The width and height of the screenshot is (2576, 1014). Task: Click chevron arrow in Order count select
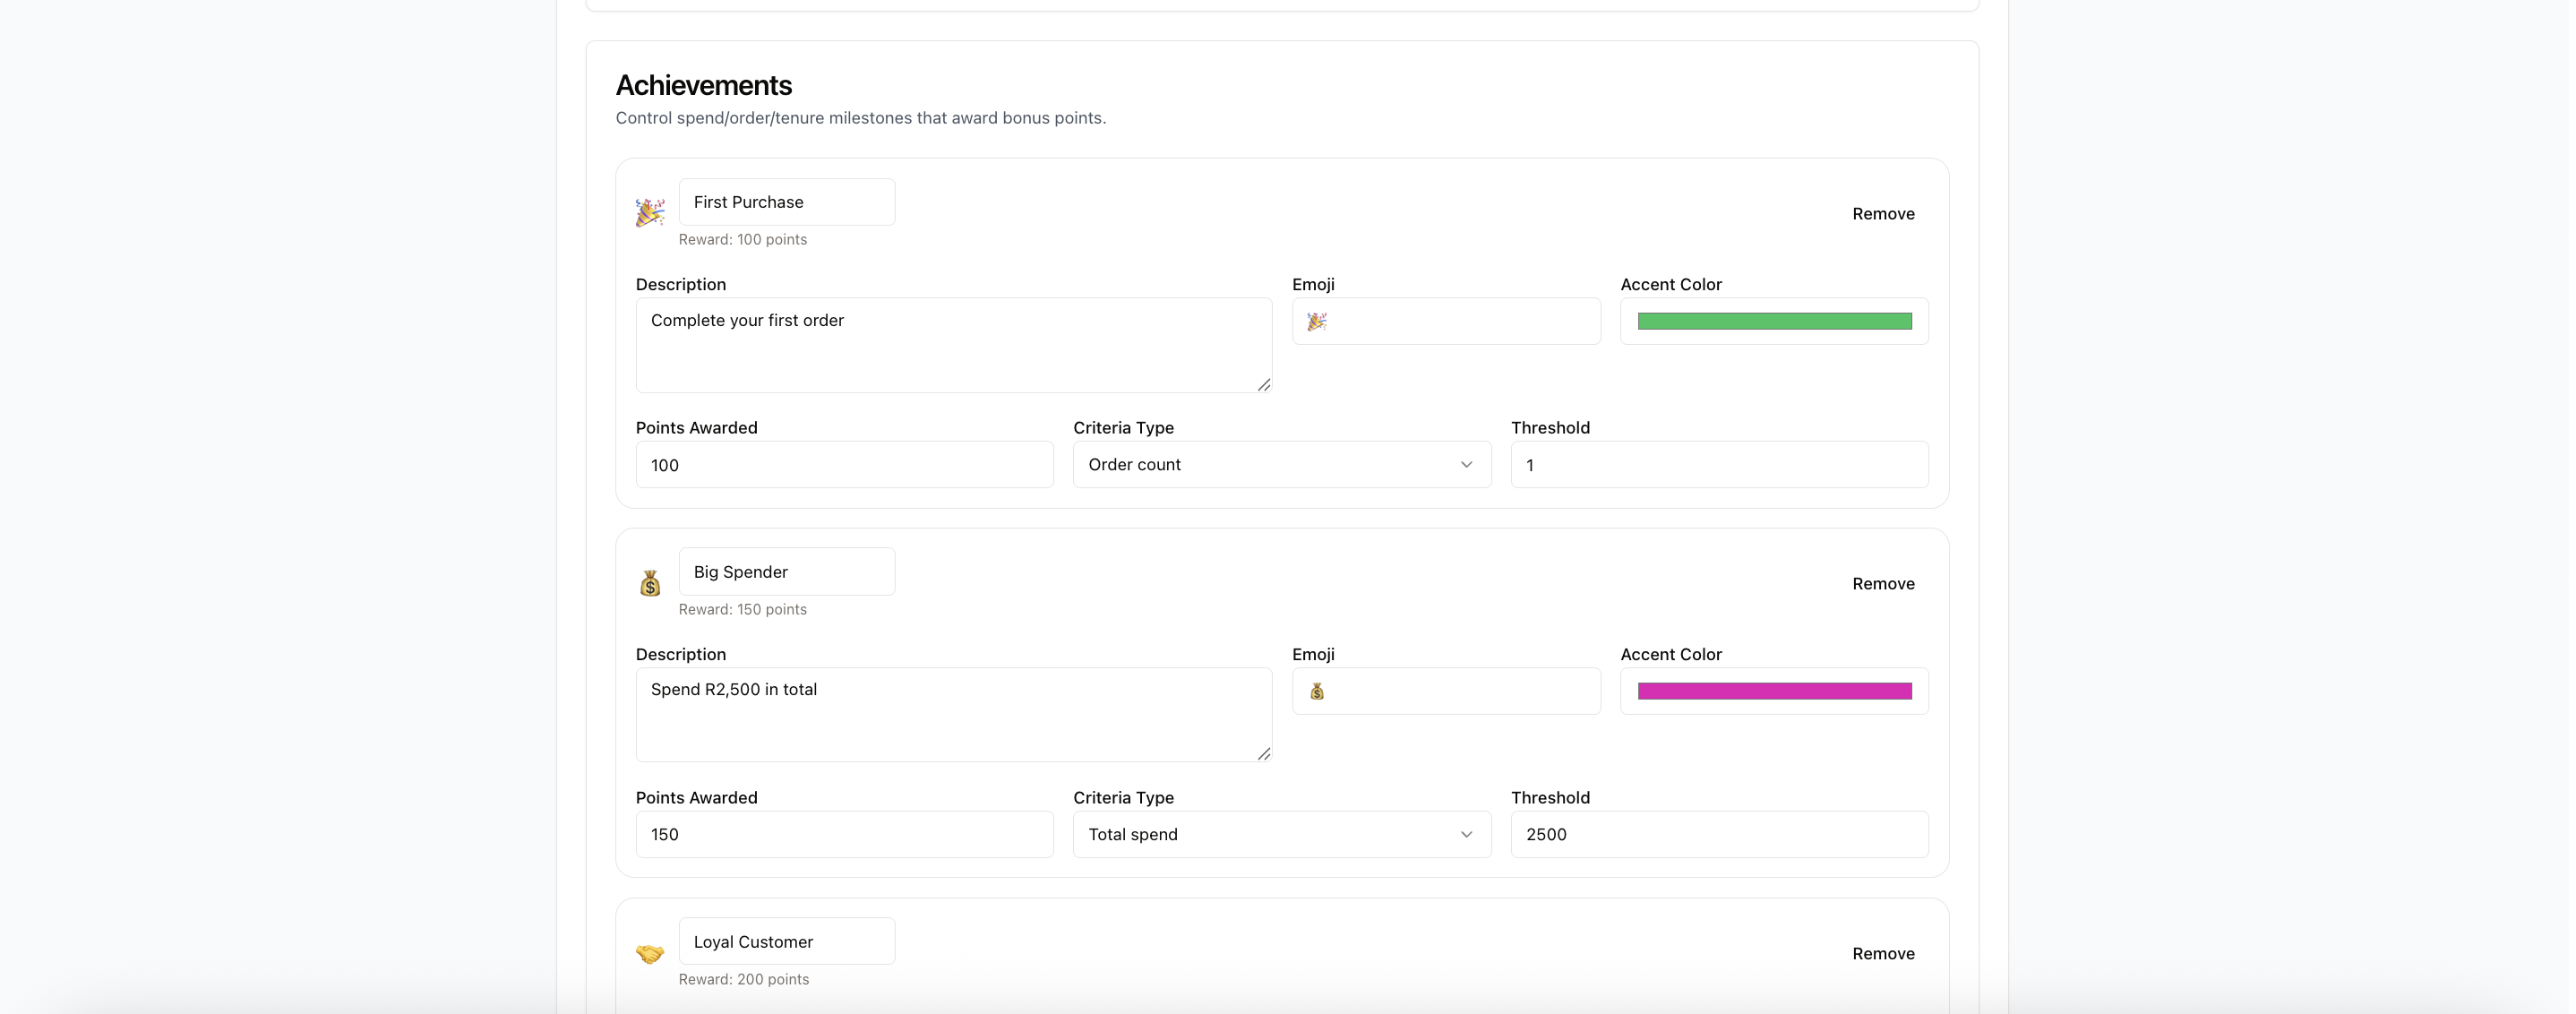1465,464
